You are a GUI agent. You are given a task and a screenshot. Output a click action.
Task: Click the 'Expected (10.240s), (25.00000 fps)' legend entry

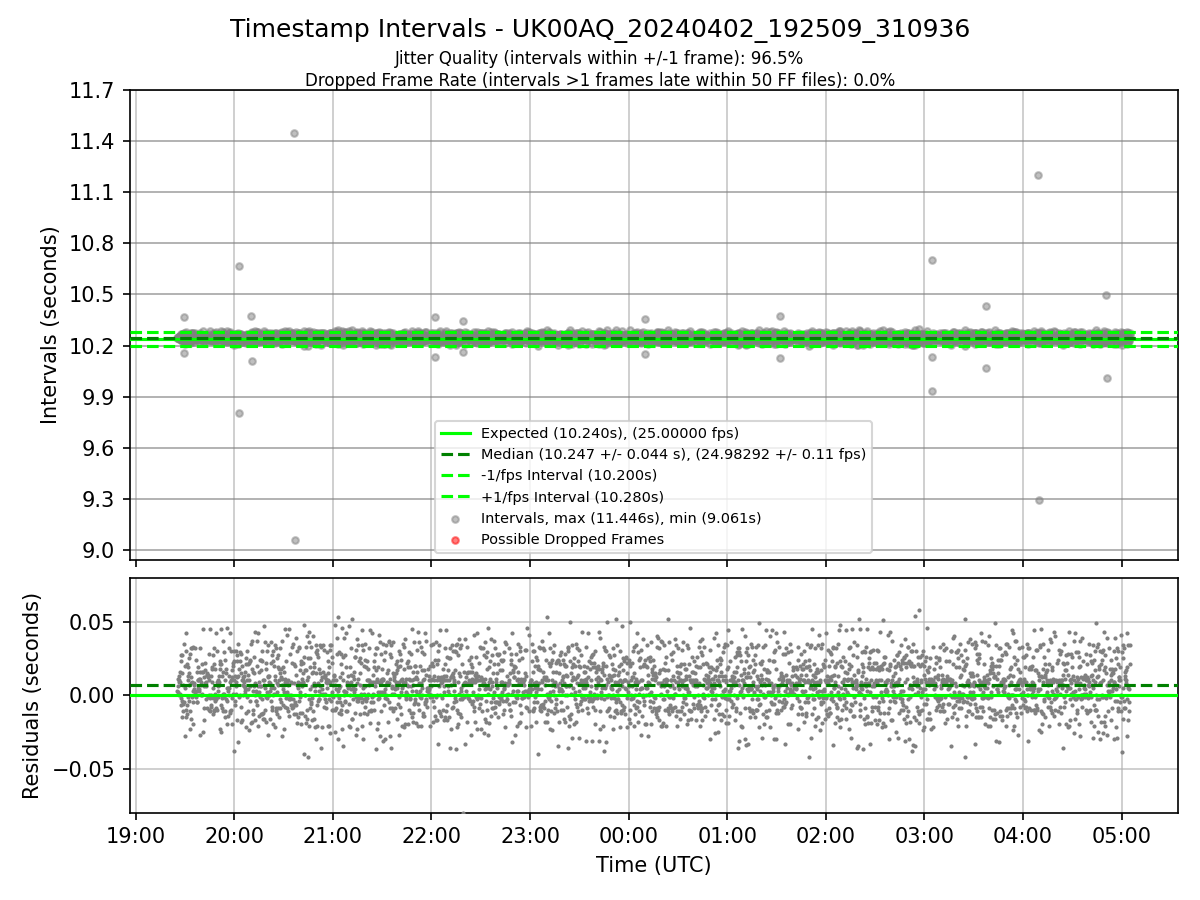pyautogui.click(x=610, y=433)
